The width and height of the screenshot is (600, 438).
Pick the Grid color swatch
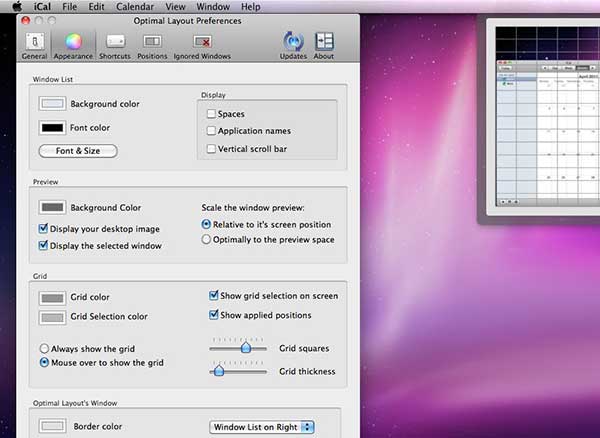(x=52, y=298)
